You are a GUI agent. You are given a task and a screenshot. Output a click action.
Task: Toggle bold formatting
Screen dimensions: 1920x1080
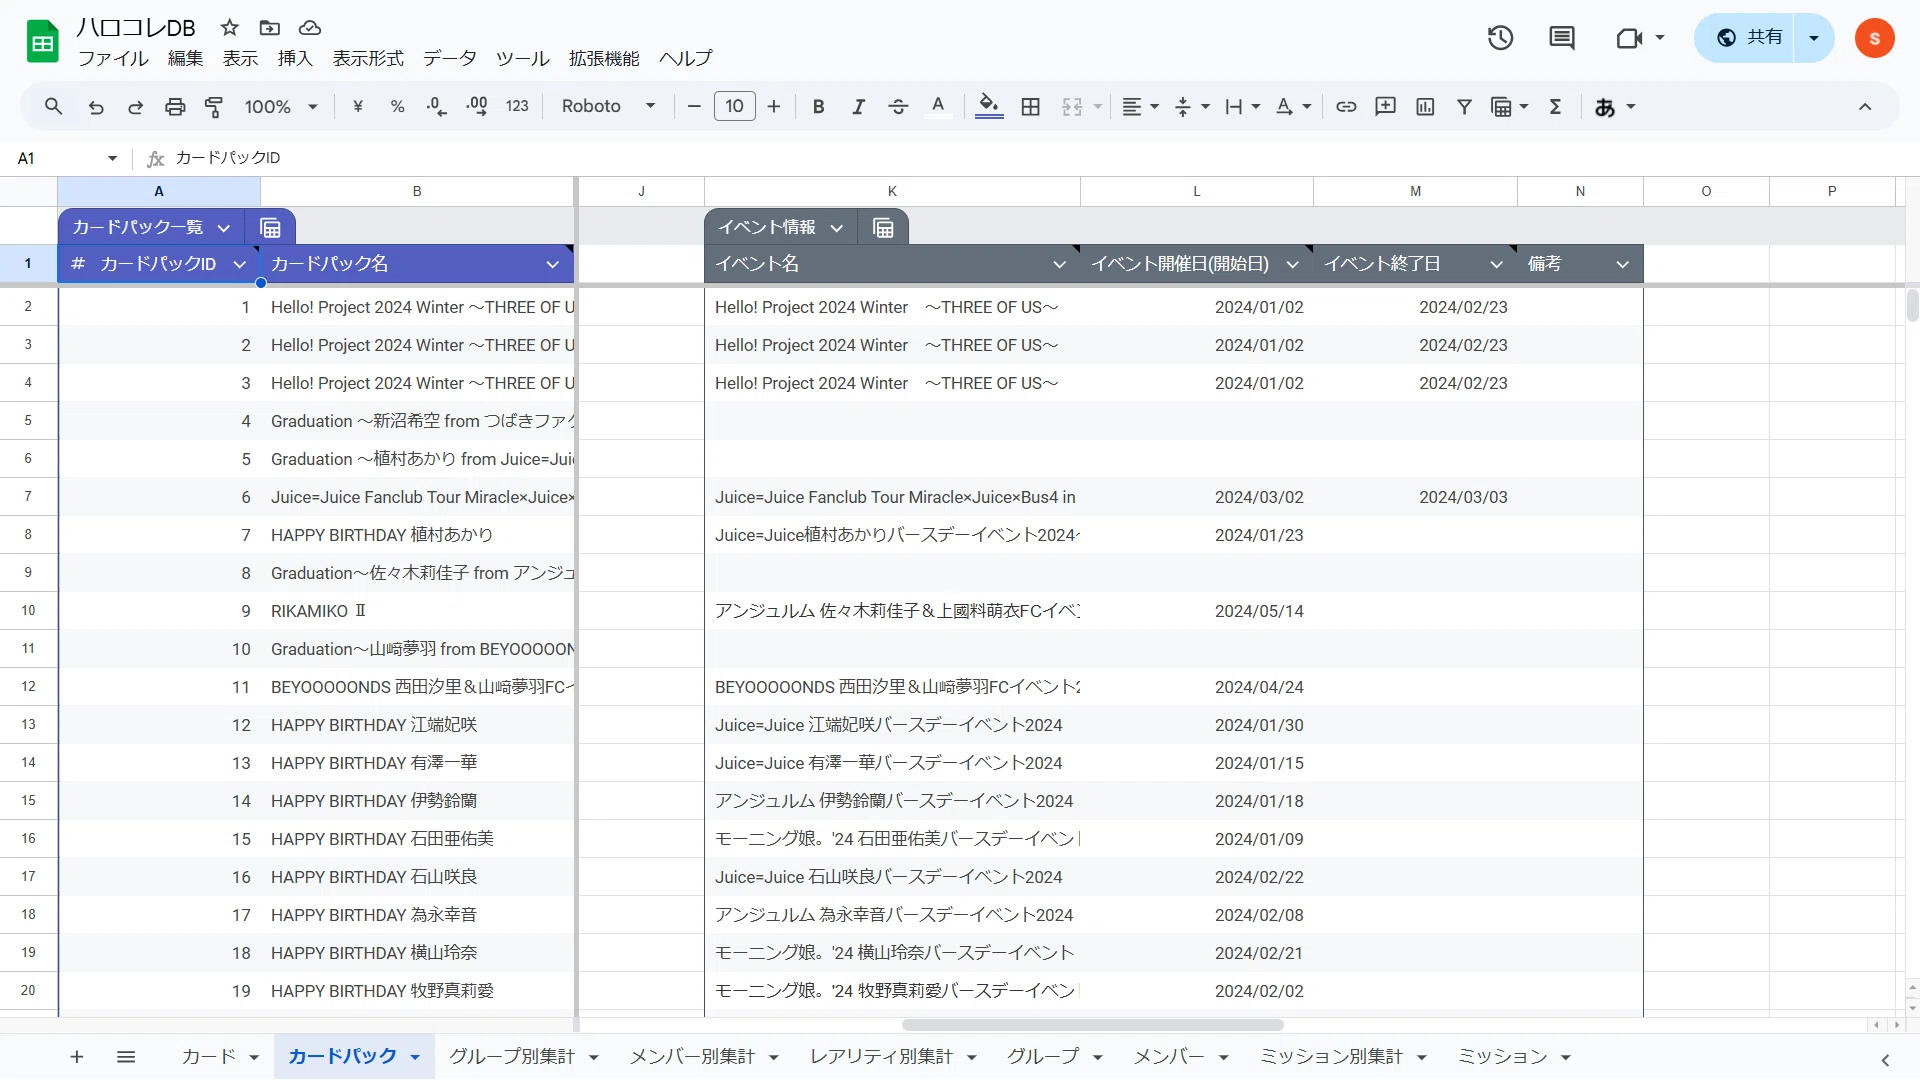[x=818, y=106]
